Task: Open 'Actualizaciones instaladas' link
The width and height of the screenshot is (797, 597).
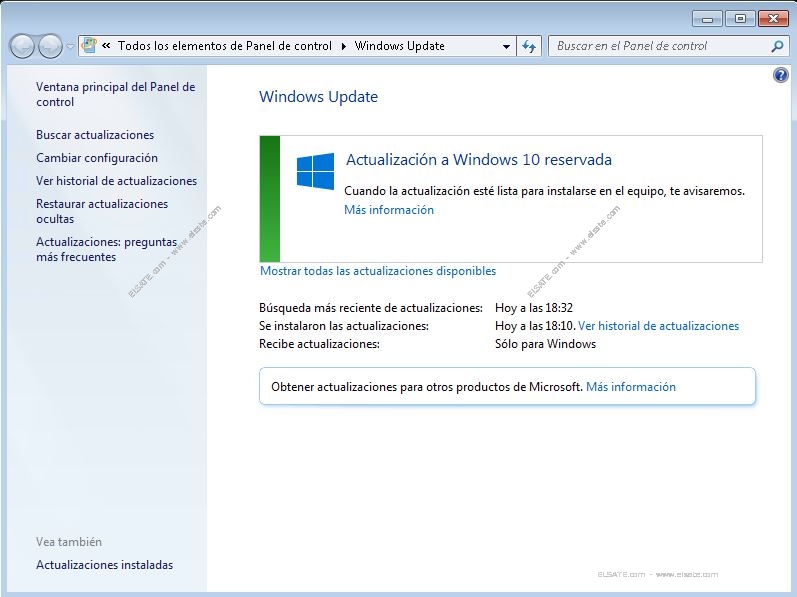Action: tap(104, 564)
